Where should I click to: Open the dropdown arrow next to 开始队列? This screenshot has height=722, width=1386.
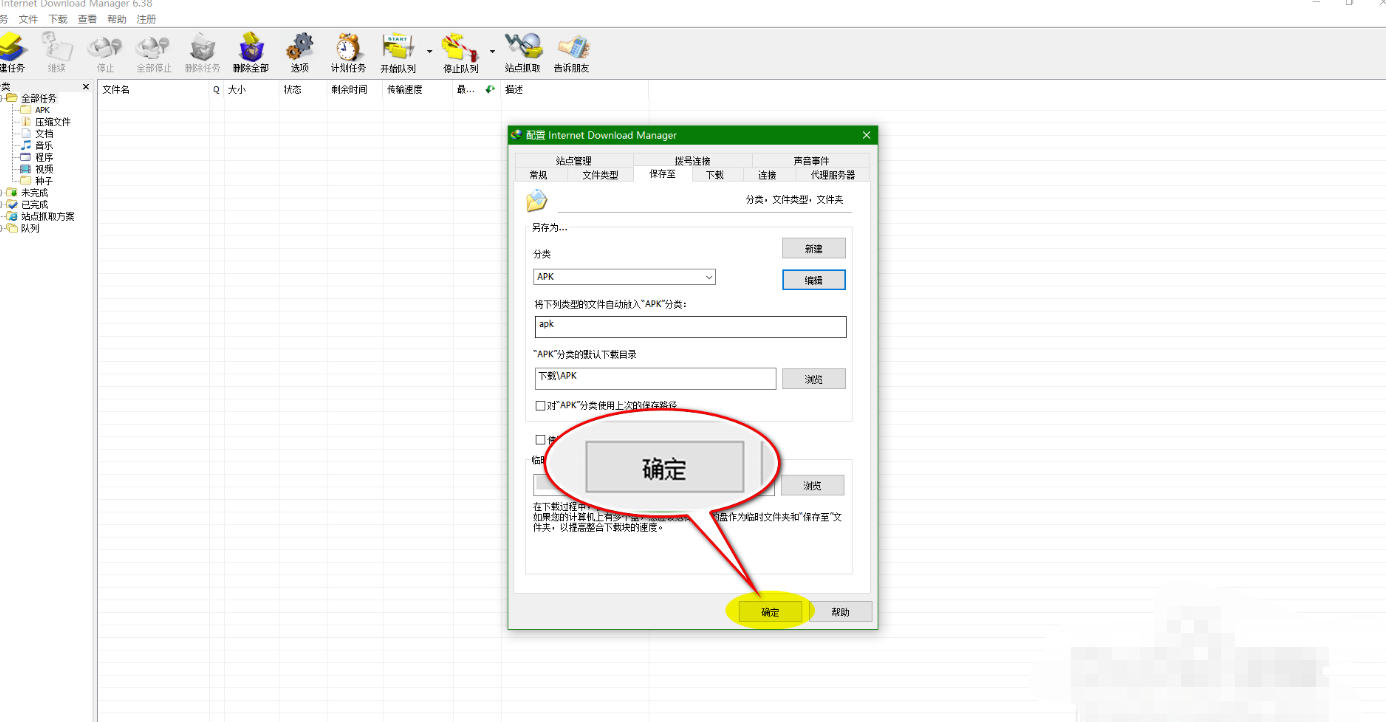point(429,52)
